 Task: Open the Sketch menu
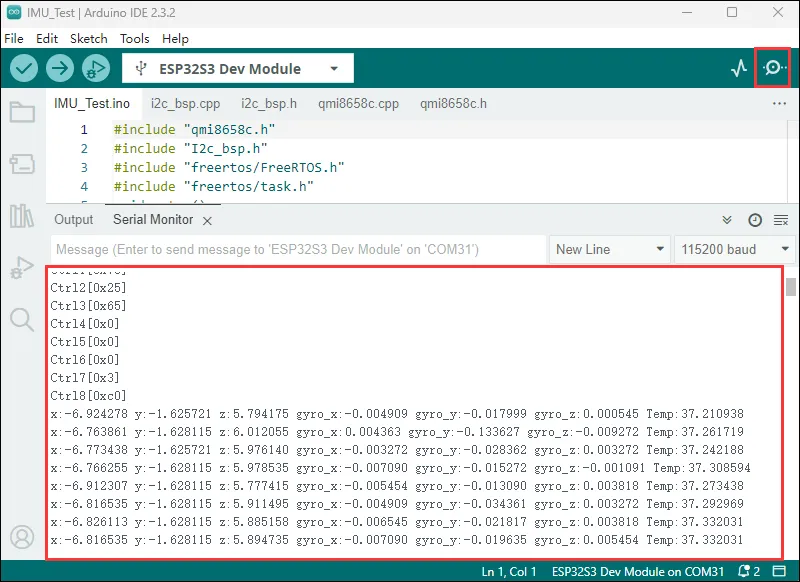click(88, 38)
